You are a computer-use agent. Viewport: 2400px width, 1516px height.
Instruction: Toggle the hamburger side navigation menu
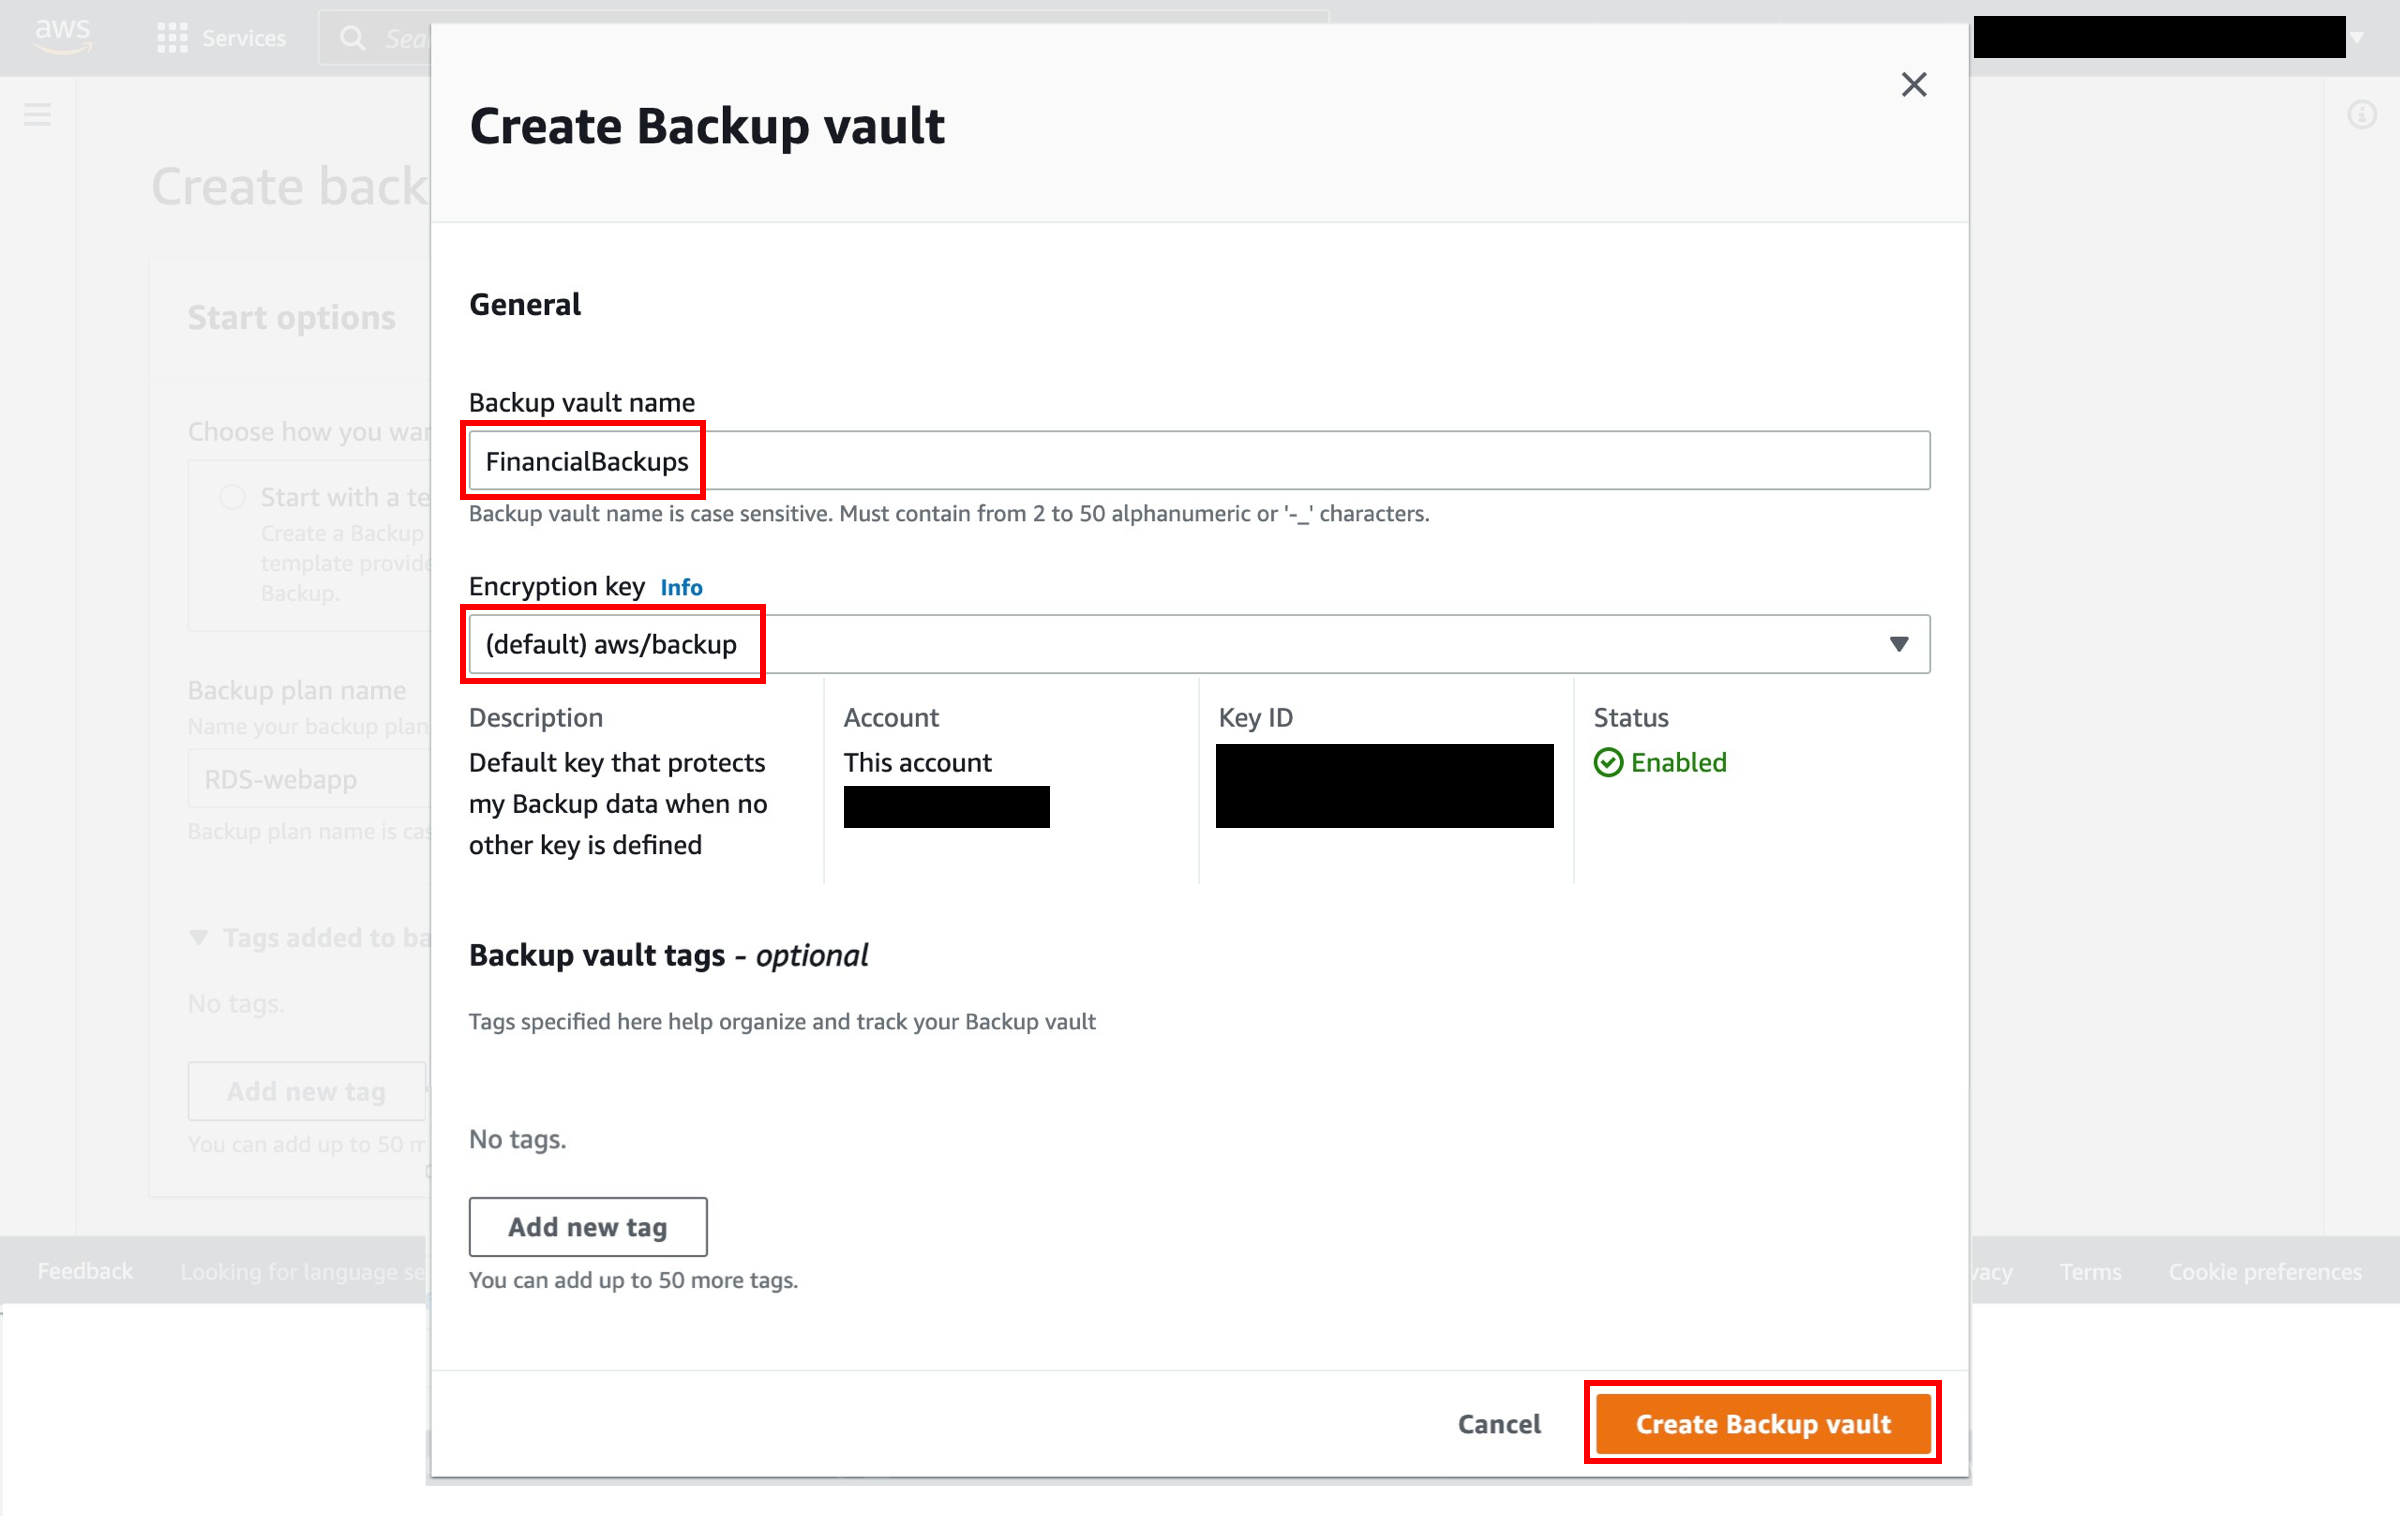click(x=37, y=114)
